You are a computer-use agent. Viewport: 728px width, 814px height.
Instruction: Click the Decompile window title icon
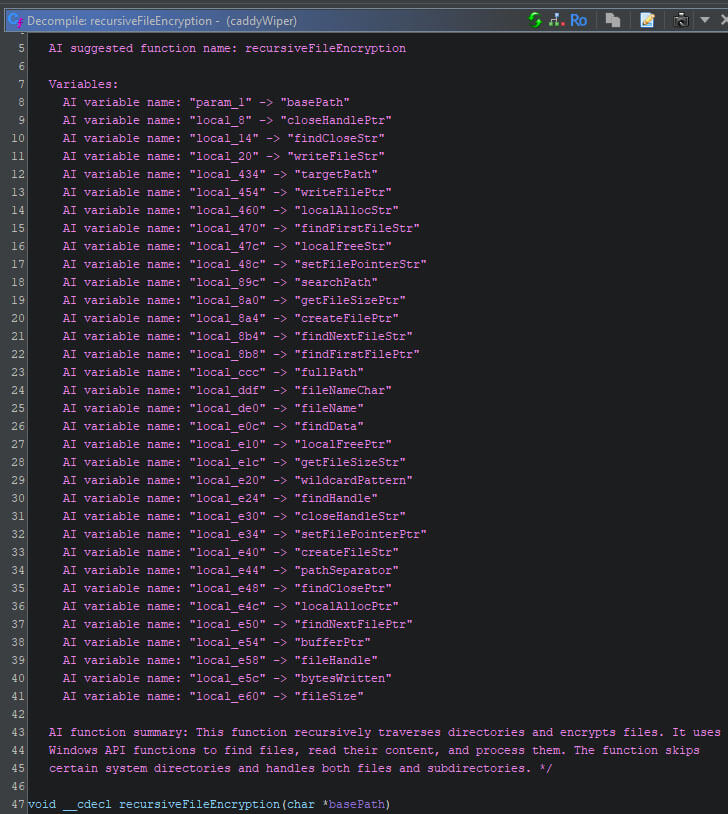coord(16,21)
